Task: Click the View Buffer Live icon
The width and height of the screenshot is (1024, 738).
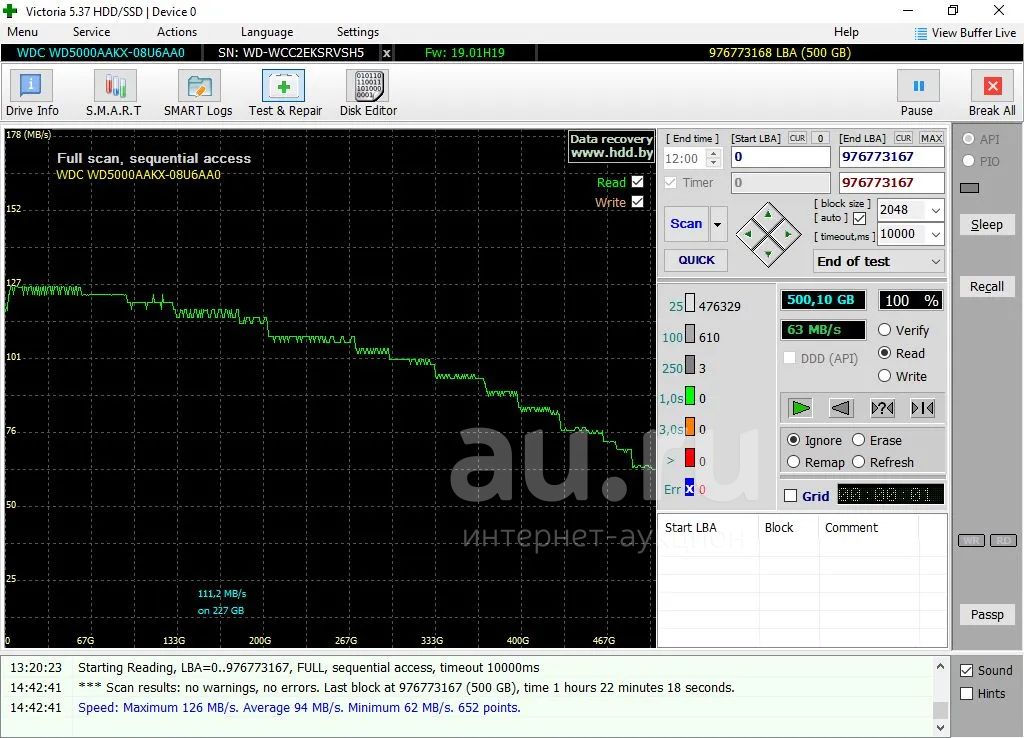Action: click(921, 33)
